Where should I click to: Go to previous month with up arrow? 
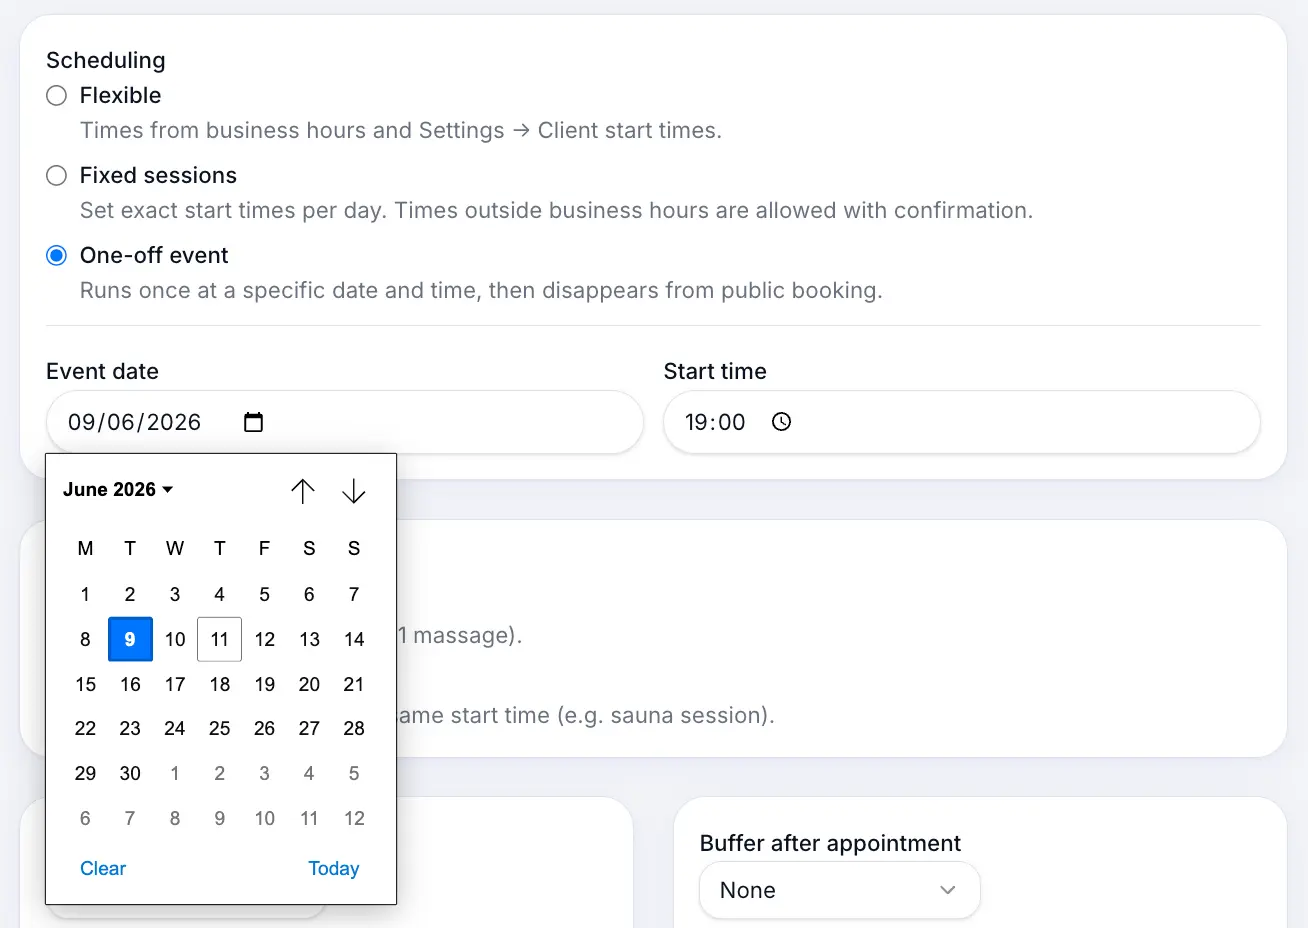tap(303, 491)
